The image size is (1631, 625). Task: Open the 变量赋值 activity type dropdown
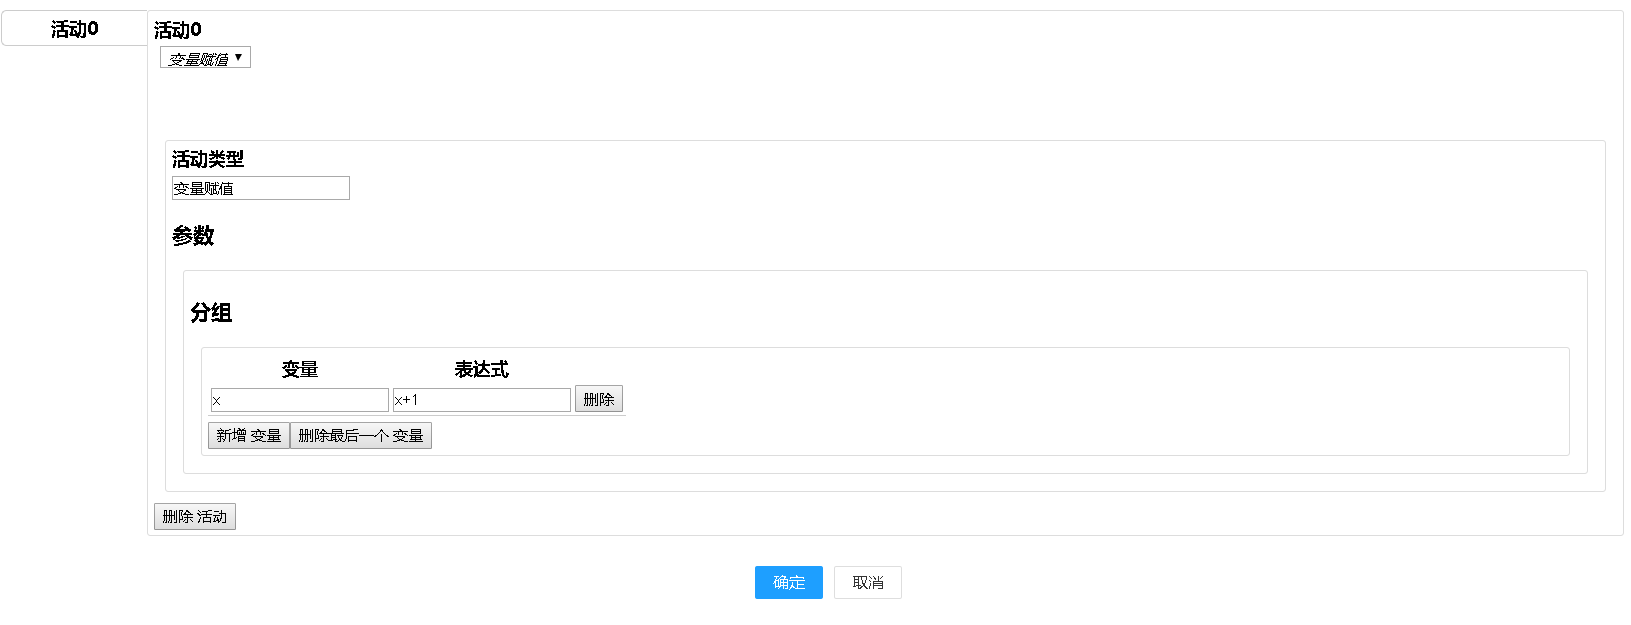pyautogui.click(x=205, y=58)
